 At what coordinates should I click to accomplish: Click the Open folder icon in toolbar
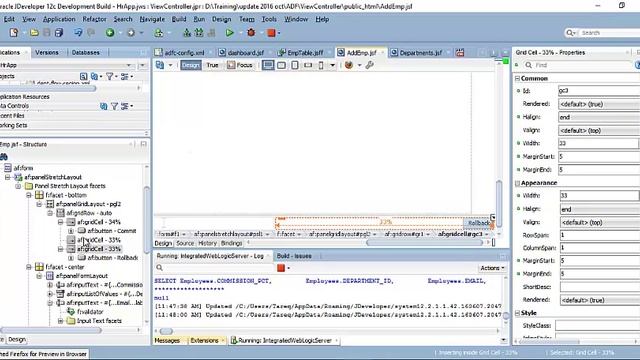(x=34, y=33)
